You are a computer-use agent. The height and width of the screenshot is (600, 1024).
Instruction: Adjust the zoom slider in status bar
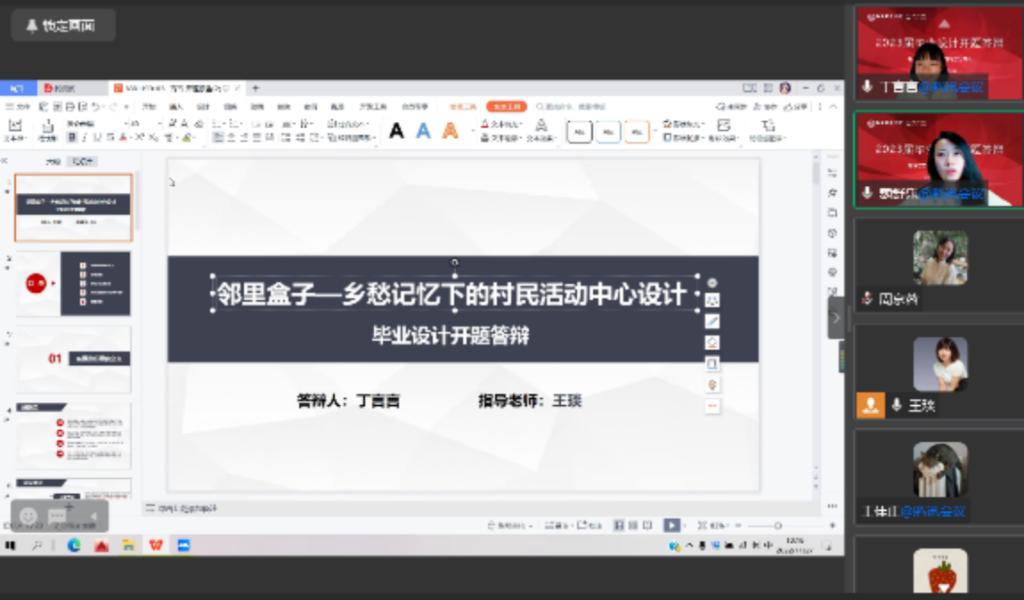pos(778,525)
